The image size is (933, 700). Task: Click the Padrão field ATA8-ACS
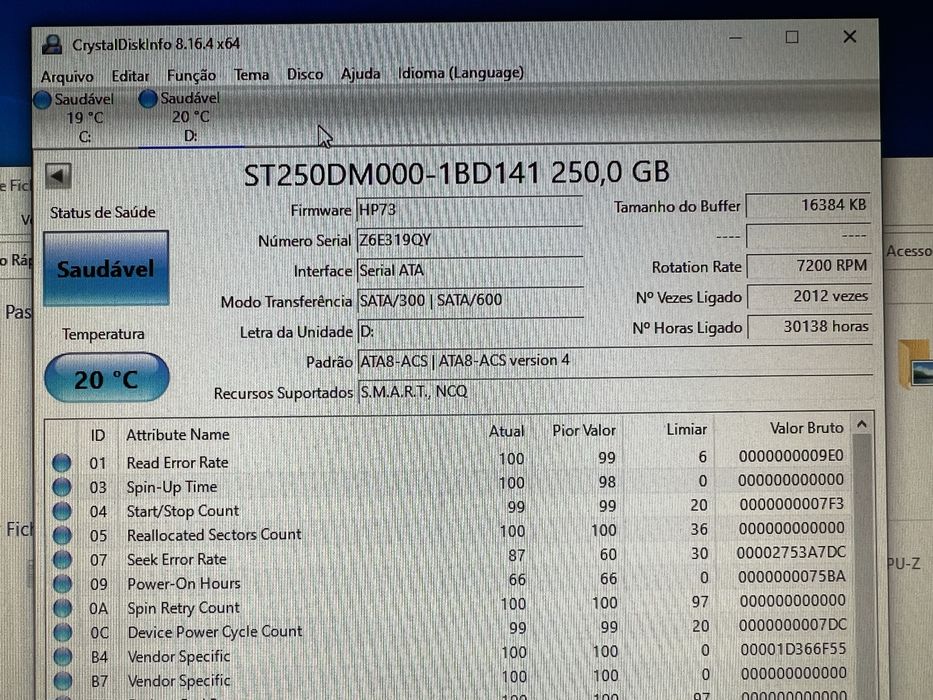[615, 361]
